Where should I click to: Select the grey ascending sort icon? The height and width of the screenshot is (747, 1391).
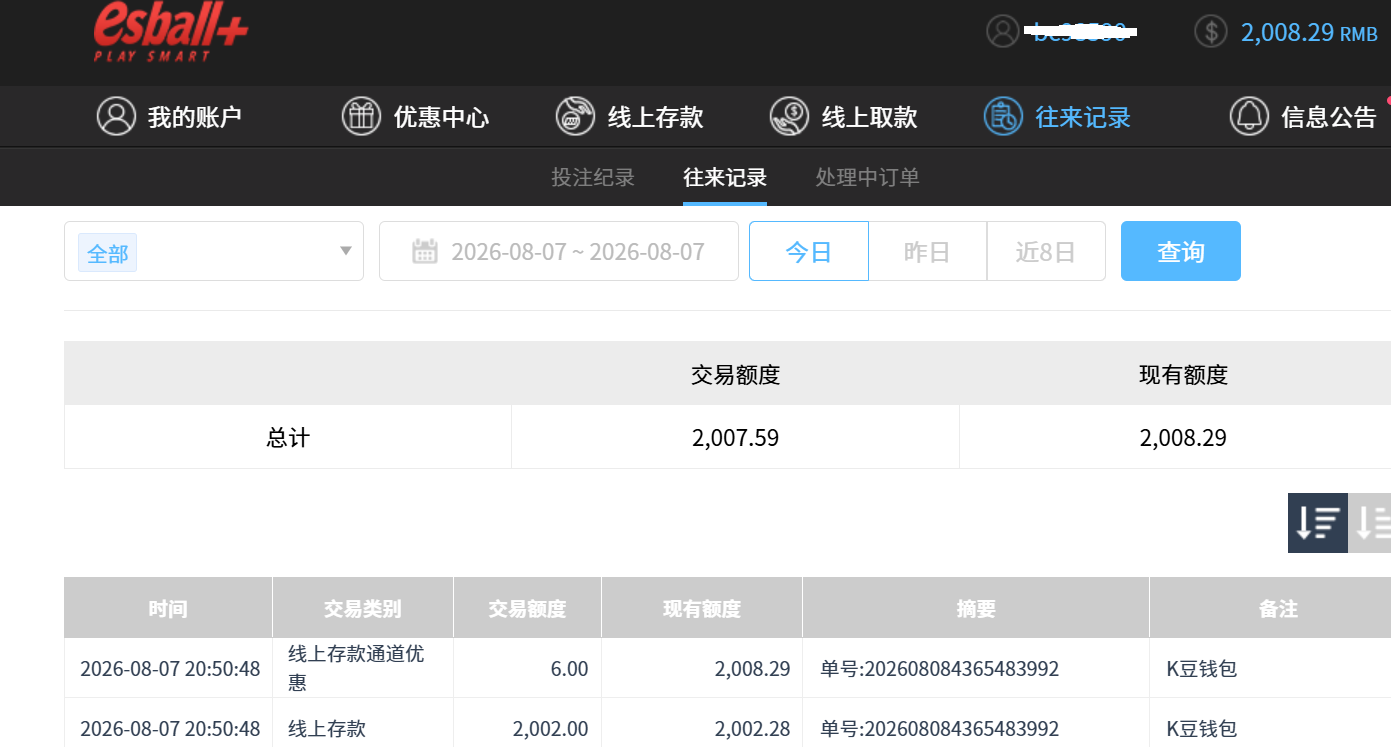coord(1370,523)
